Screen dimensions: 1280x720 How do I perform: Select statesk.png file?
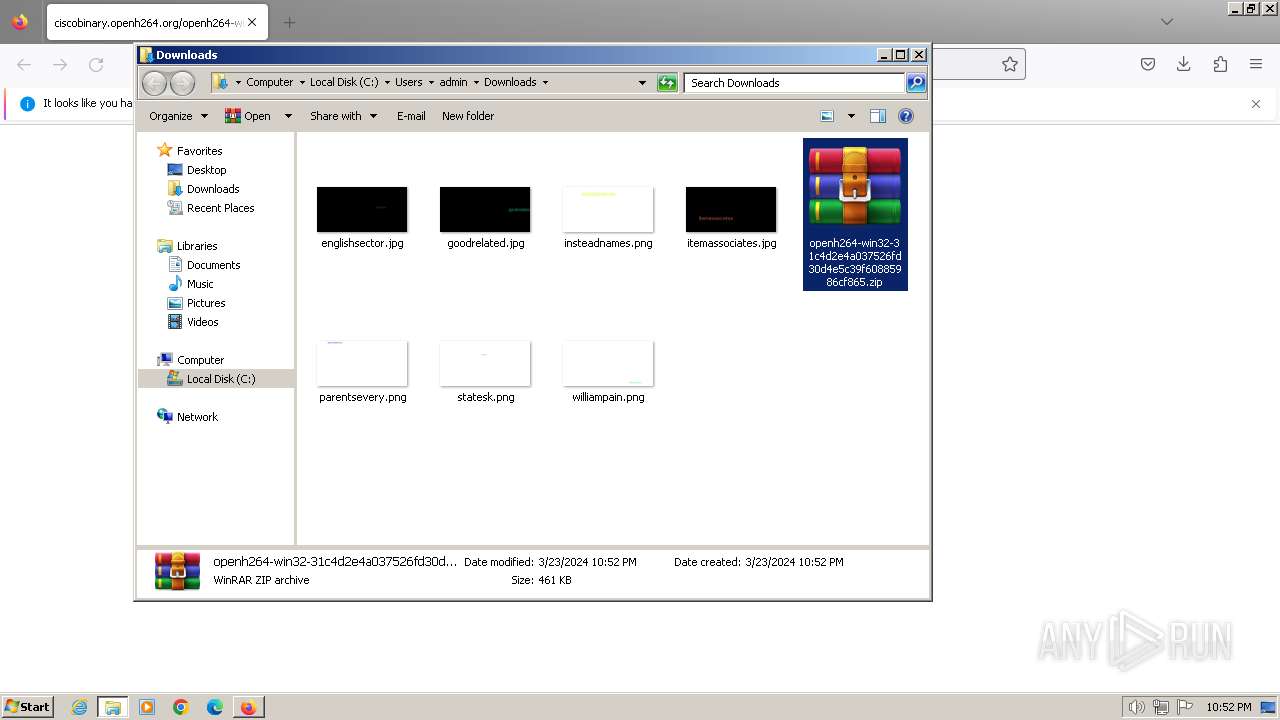click(x=485, y=371)
